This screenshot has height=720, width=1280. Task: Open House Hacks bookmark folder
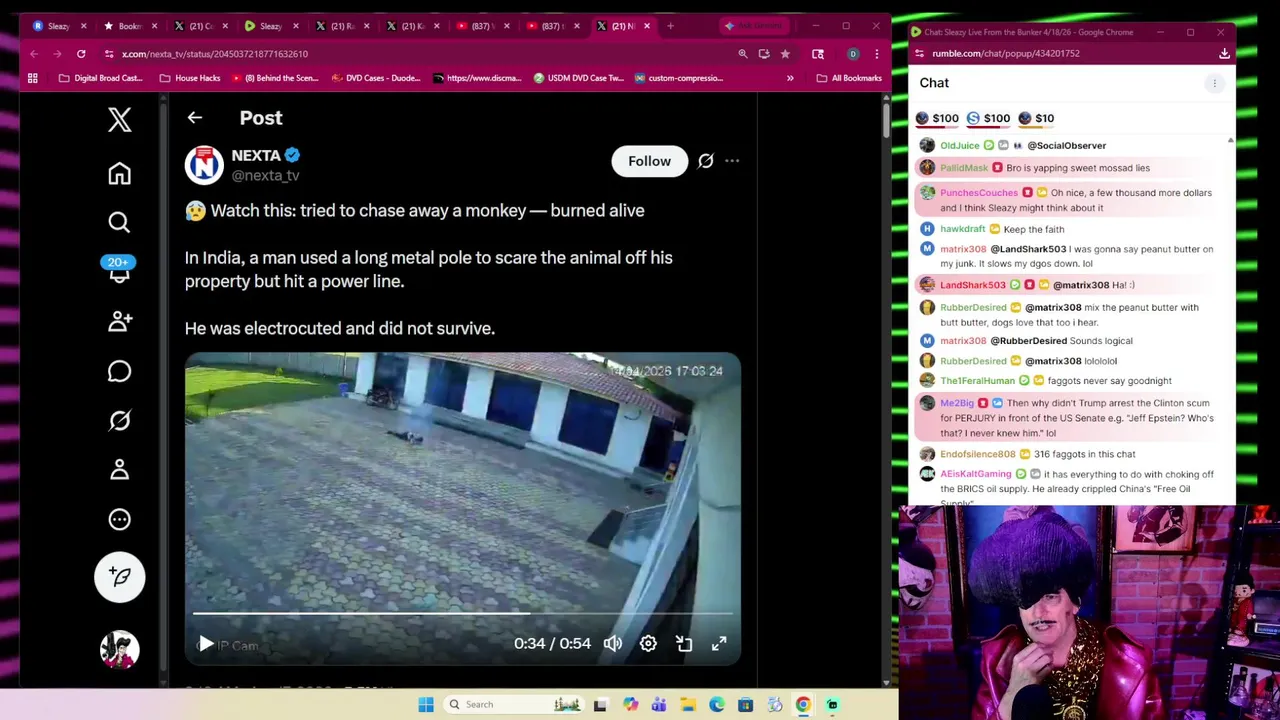(x=190, y=78)
